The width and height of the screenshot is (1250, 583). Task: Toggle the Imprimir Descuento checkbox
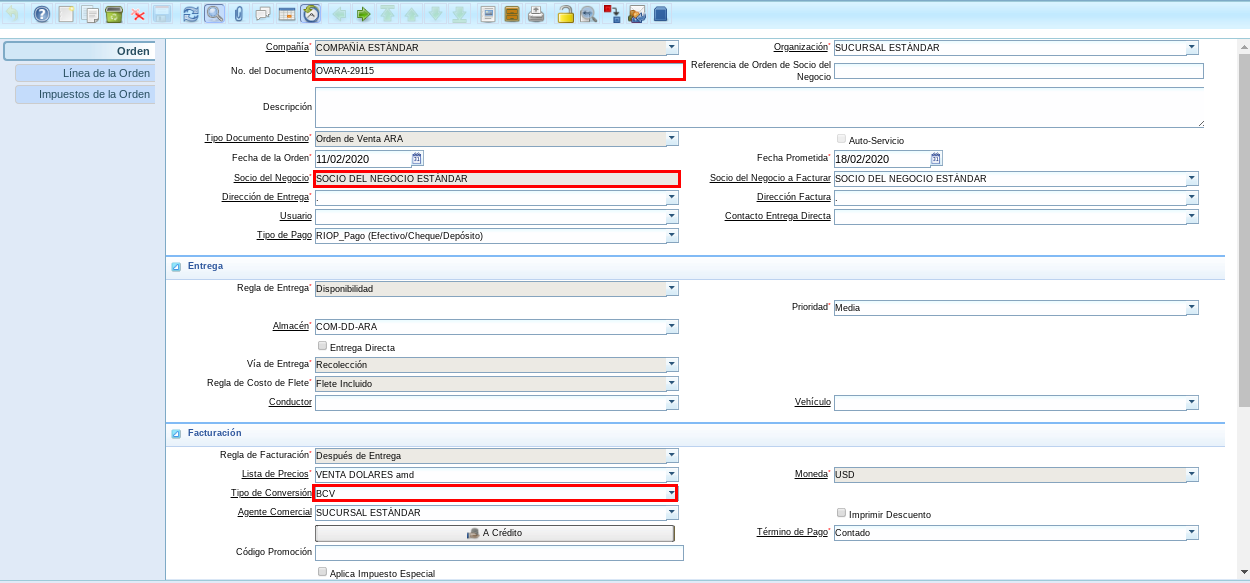841,513
